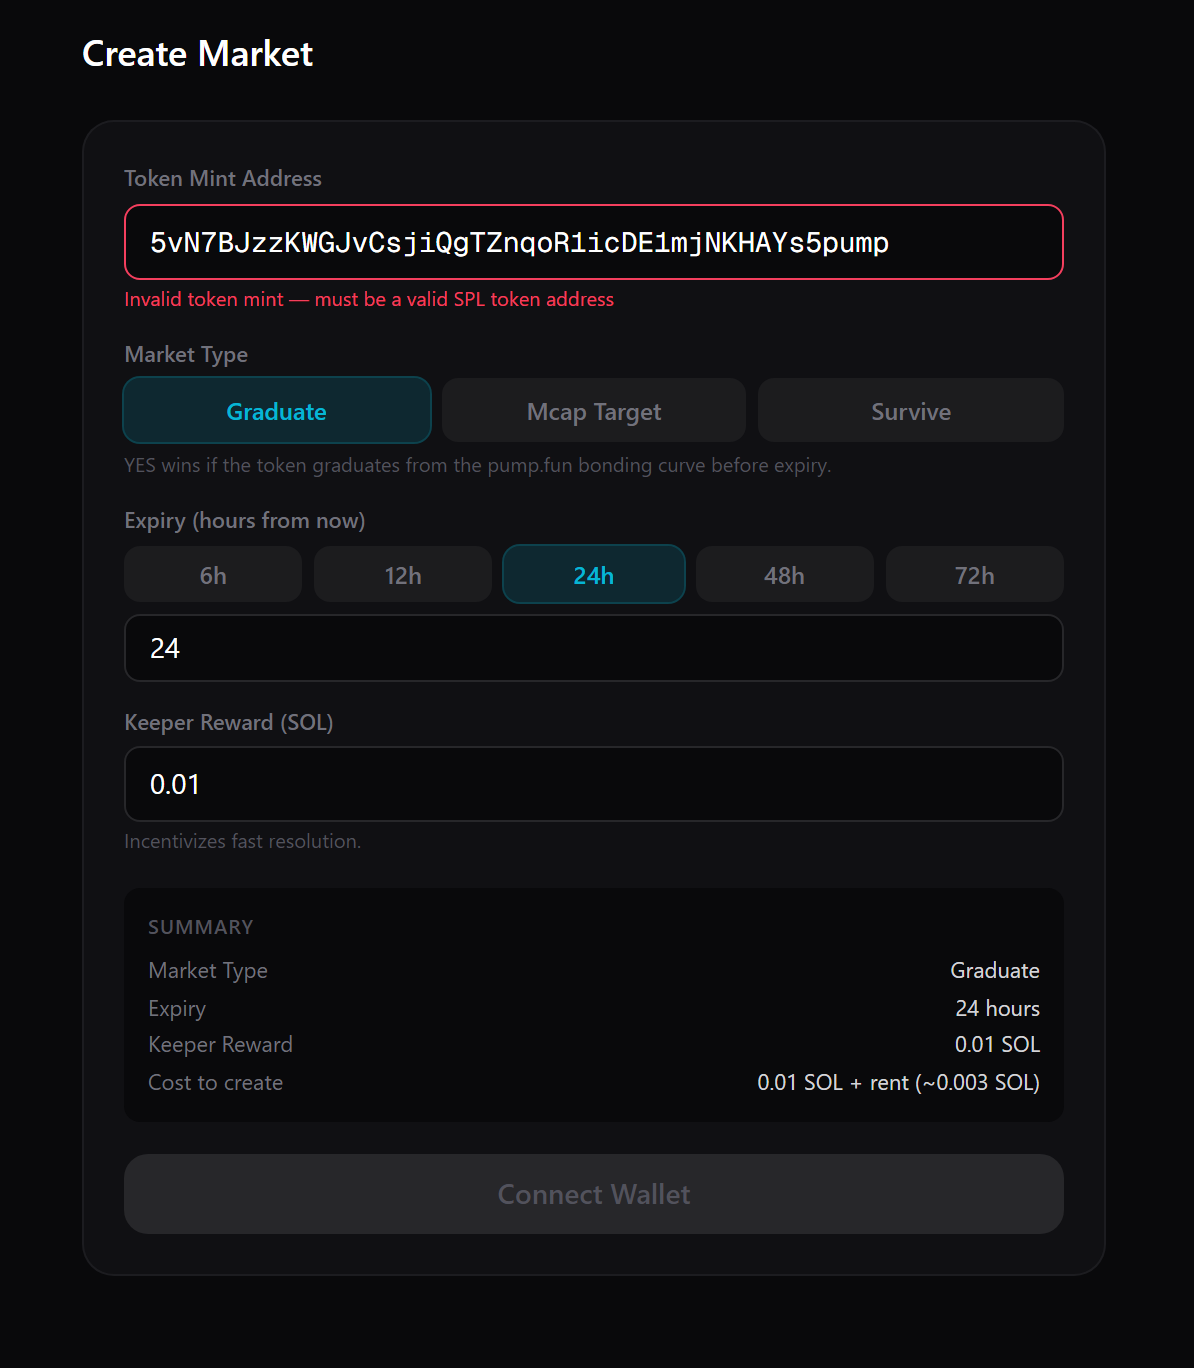The width and height of the screenshot is (1194, 1368).
Task: Switch to the Mcap Target market type
Action: click(x=593, y=410)
